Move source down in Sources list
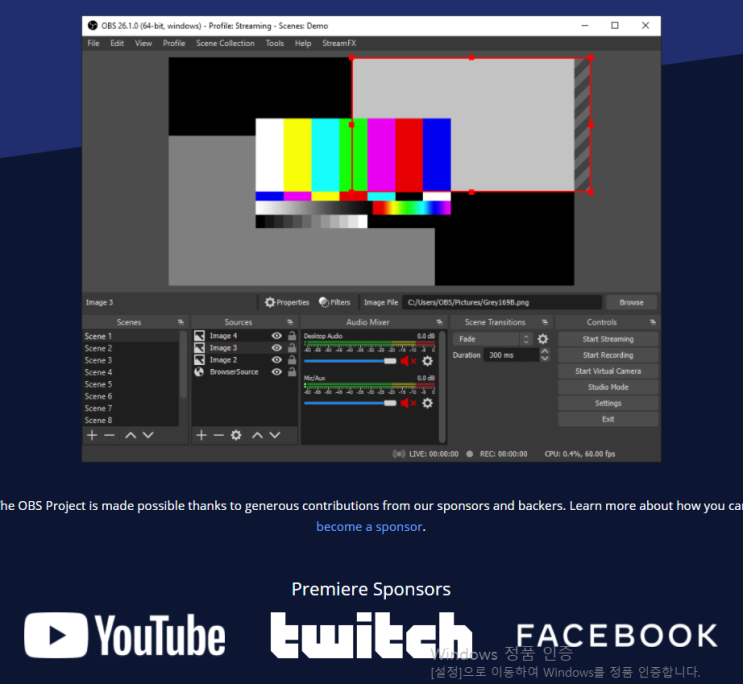This screenshot has width=743, height=684. coord(275,435)
